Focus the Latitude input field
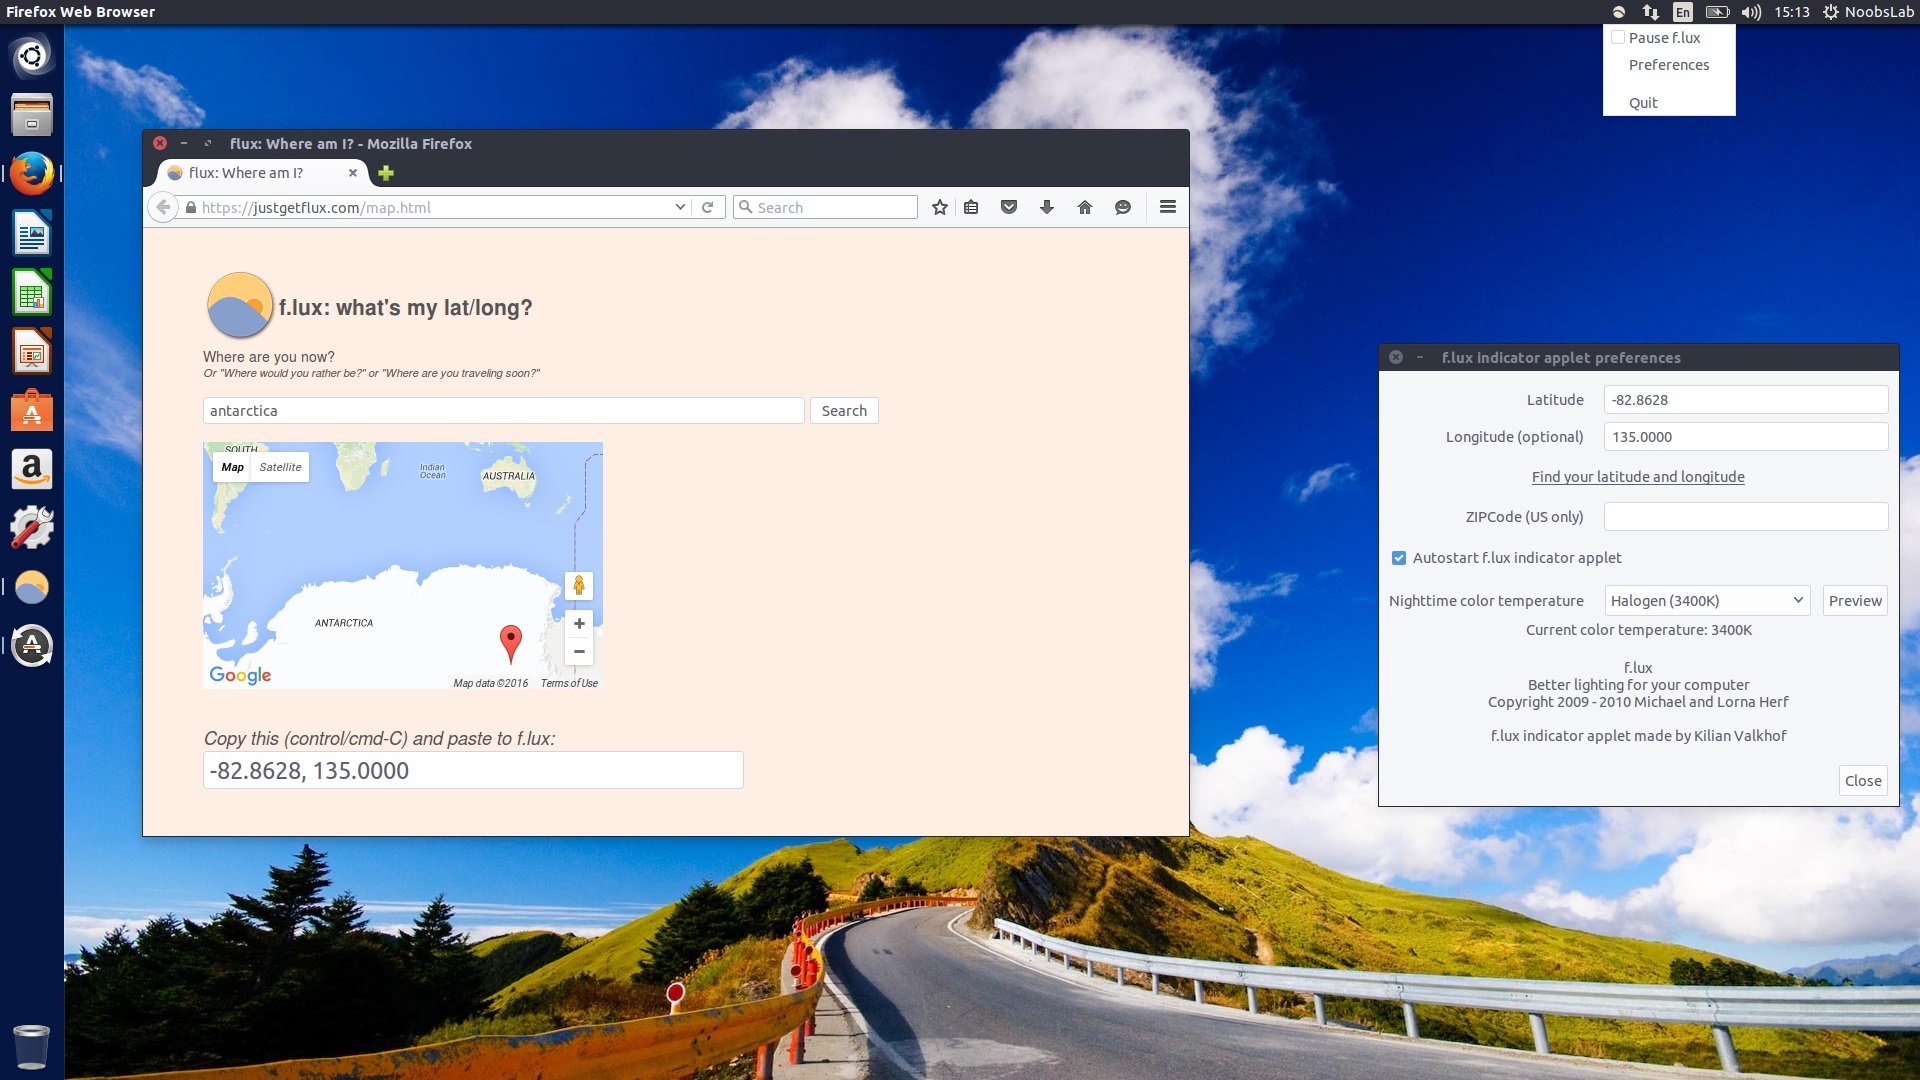The width and height of the screenshot is (1920, 1080). 1746,400
